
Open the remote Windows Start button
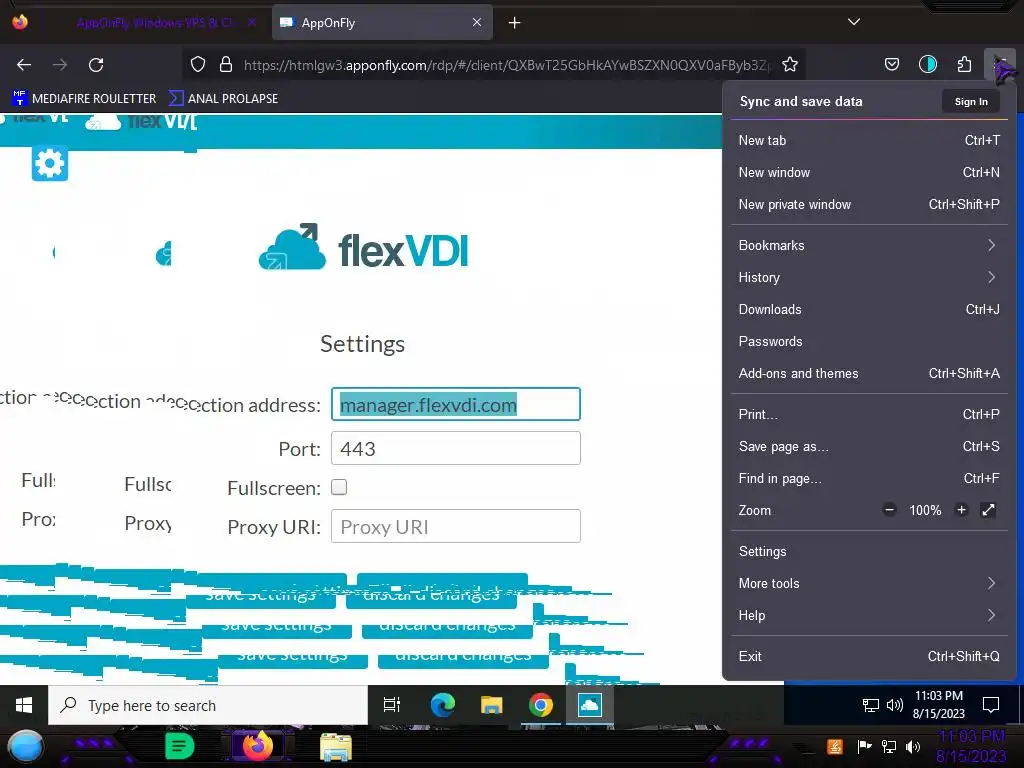tap(24, 705)
